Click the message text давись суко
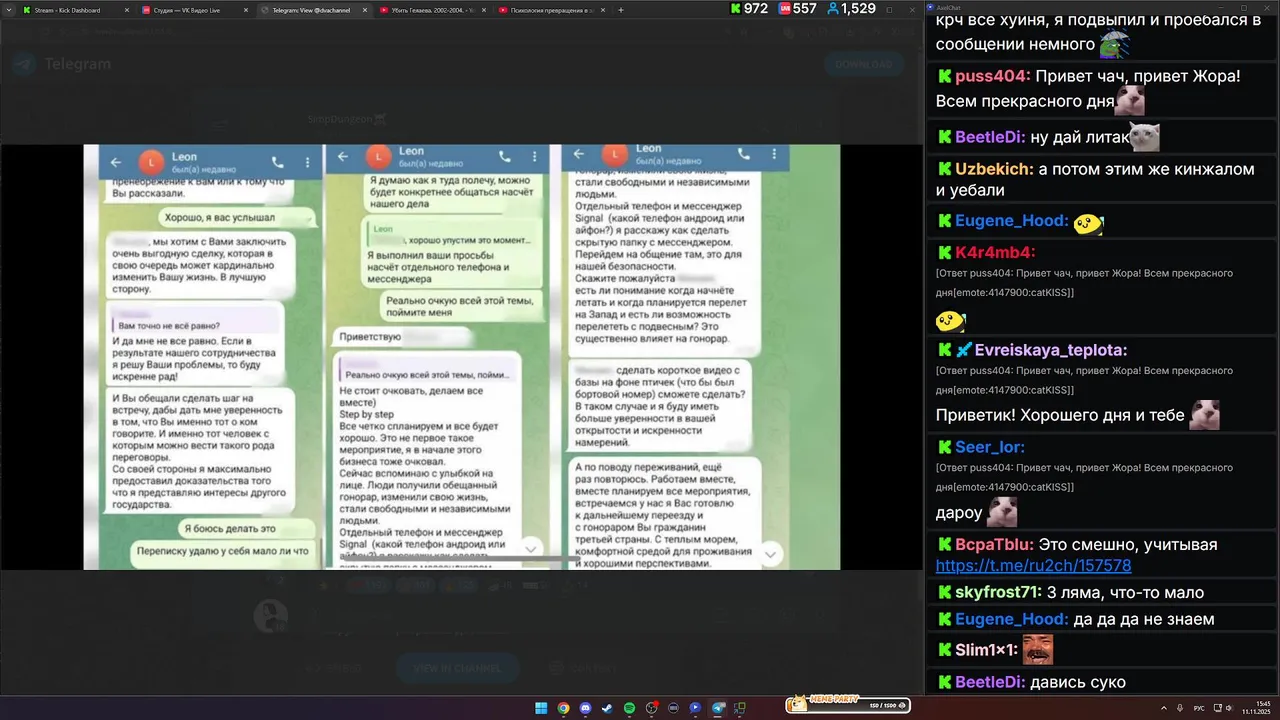This screenshot has height=720, width=1280. pos(1078,682)
